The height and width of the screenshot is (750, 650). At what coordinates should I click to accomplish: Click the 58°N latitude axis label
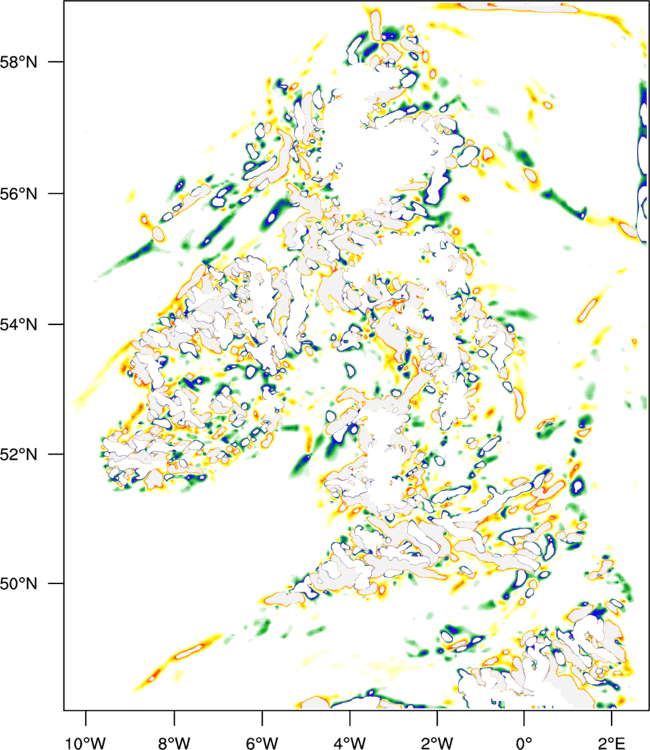pyautogui.click(x=19, y=62)
